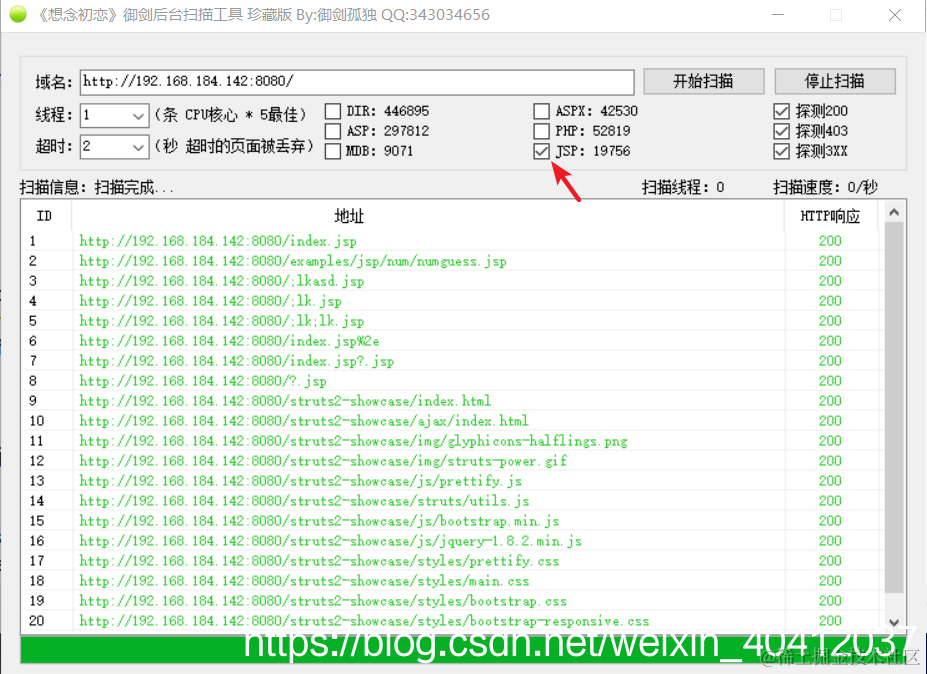Start scanning with 开始扫描 button
Image resolution: width=927 pixels, height=674 pixels.
click(x=704, y=81)
